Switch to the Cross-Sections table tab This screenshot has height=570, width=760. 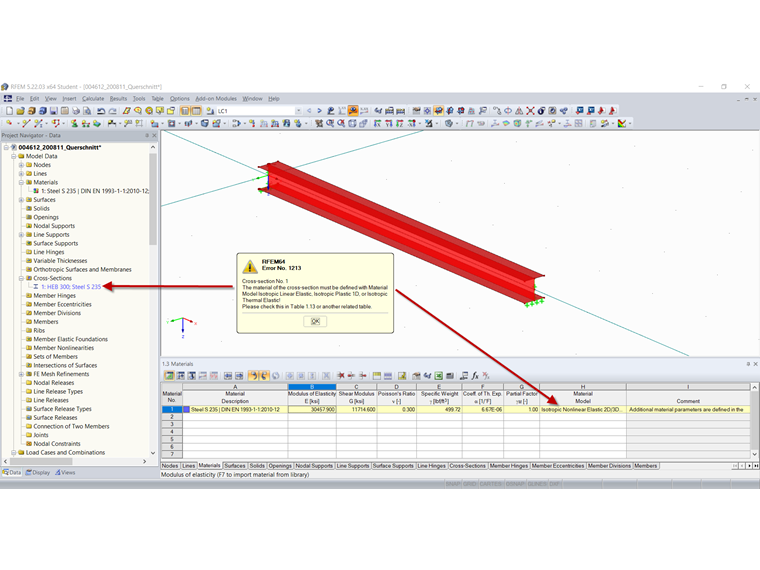467,466
